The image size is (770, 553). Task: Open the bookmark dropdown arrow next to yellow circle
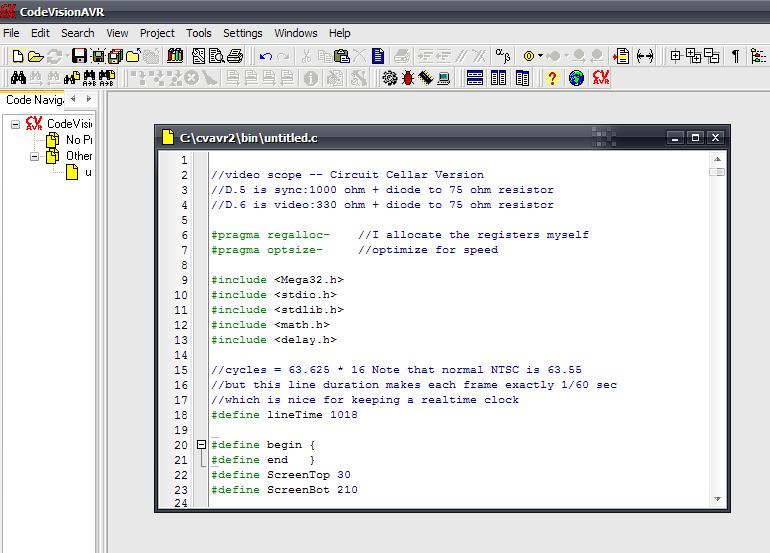coord(541,56)
